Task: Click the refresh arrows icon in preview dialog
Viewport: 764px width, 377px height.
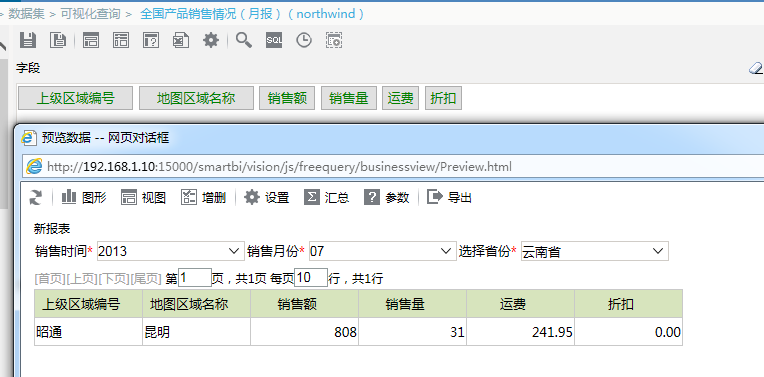Action: 36,197
